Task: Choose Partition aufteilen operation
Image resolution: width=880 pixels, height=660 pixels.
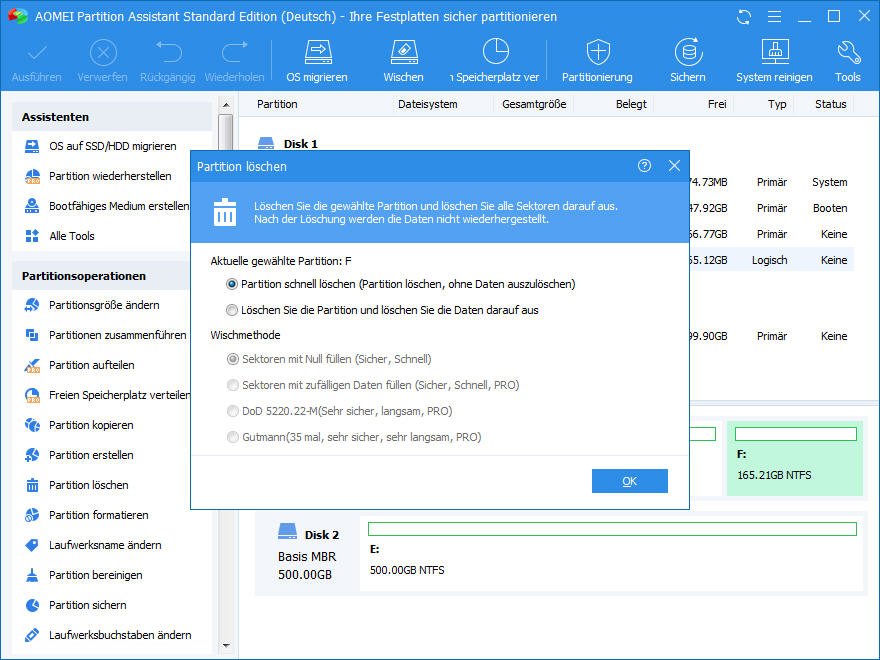Action: tap(80, 365)
